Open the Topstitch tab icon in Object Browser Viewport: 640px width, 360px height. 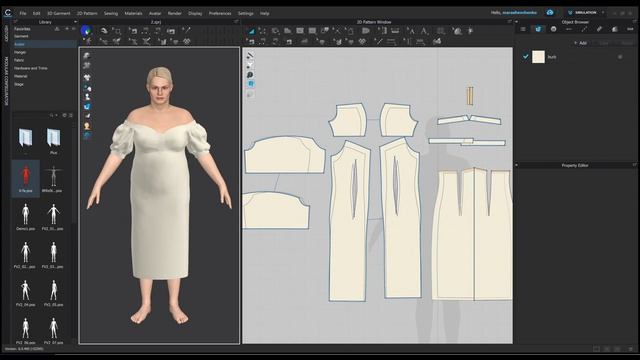pos(584,29)
